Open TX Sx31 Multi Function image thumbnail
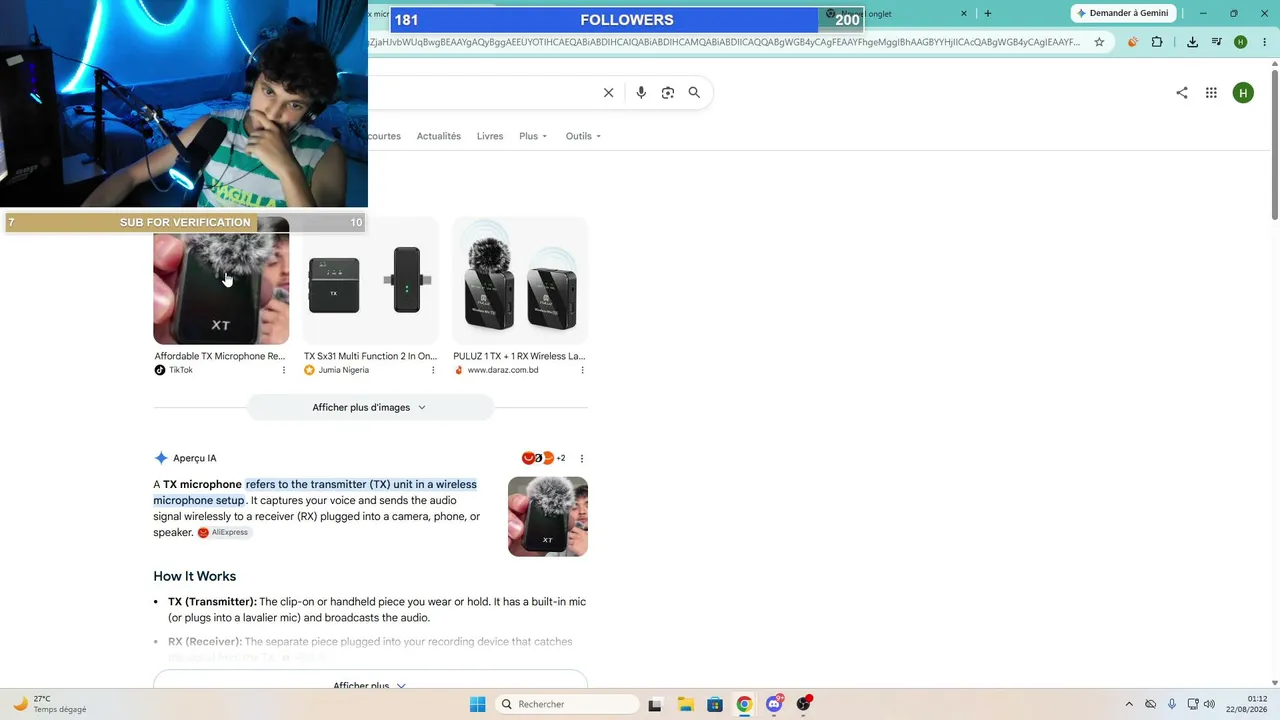This screenshot has height=720, width=1280. pos(371,281)
